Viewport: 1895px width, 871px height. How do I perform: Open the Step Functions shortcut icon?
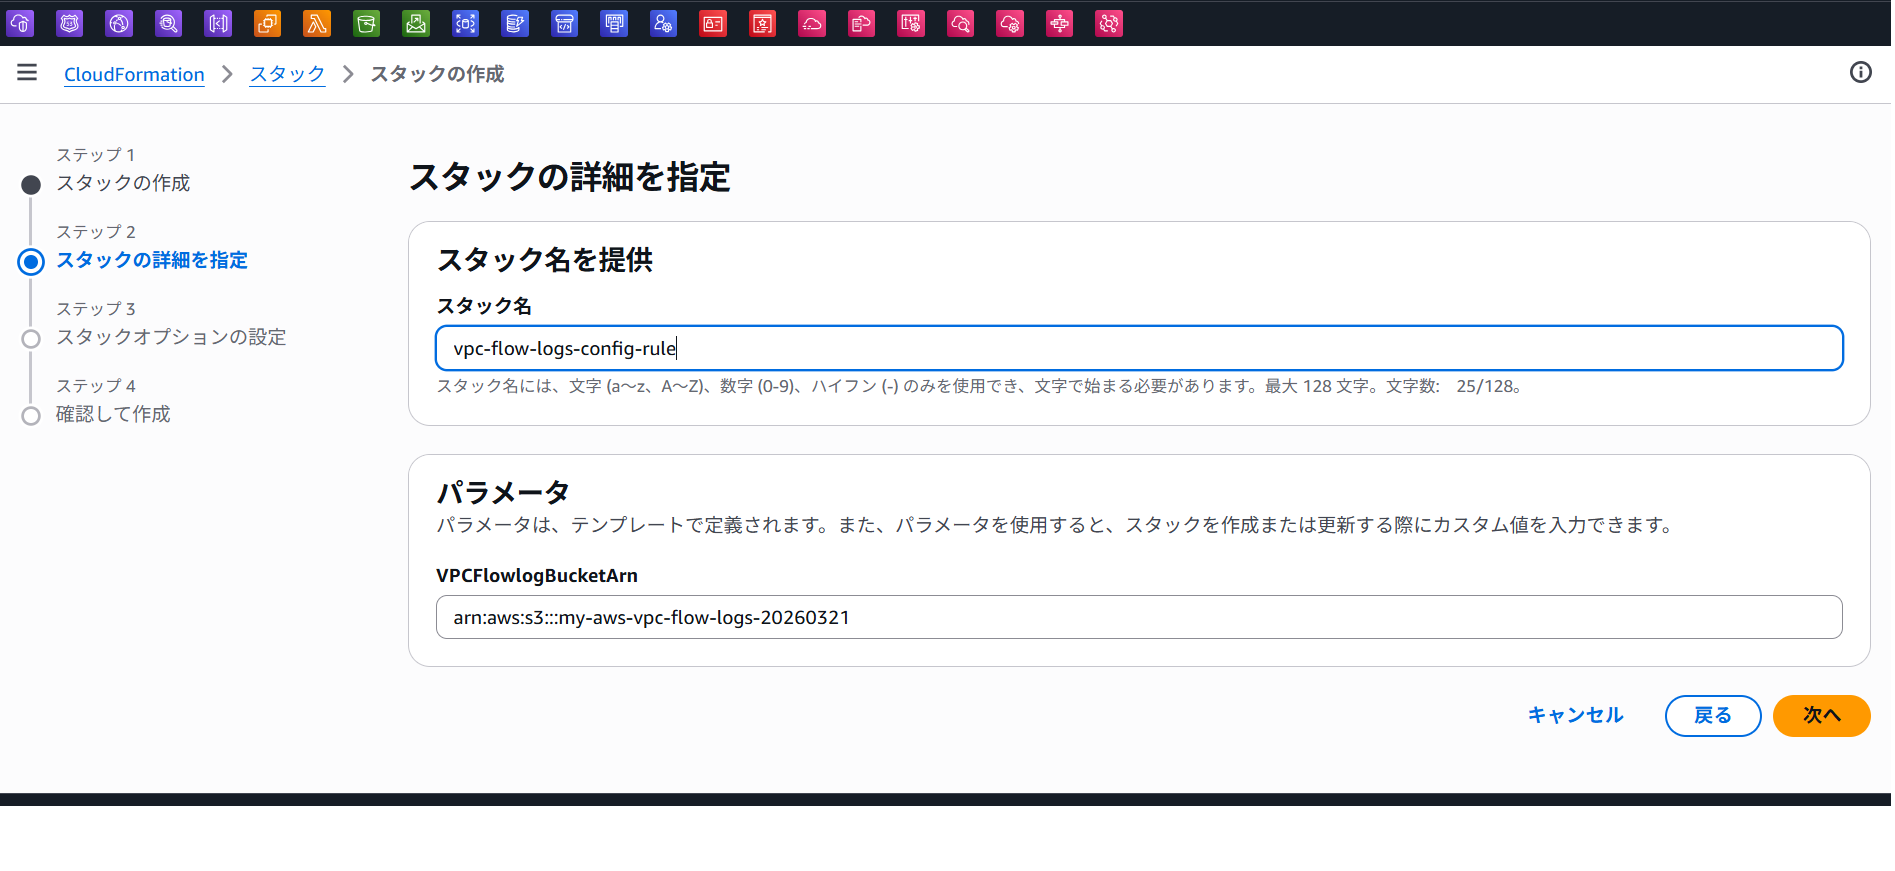tap(1059, 23)
